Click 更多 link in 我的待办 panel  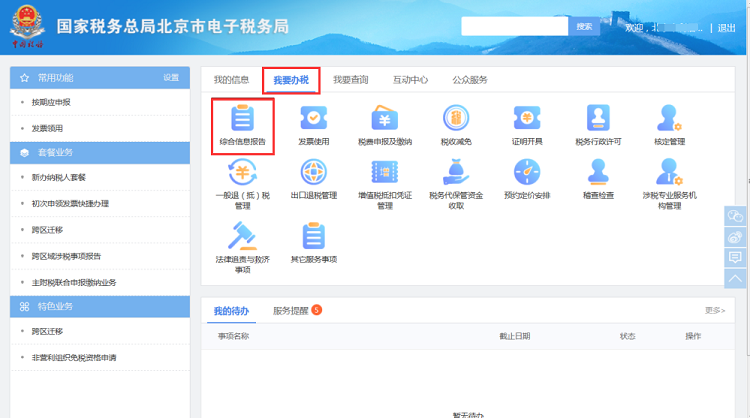tap(714, 311)
